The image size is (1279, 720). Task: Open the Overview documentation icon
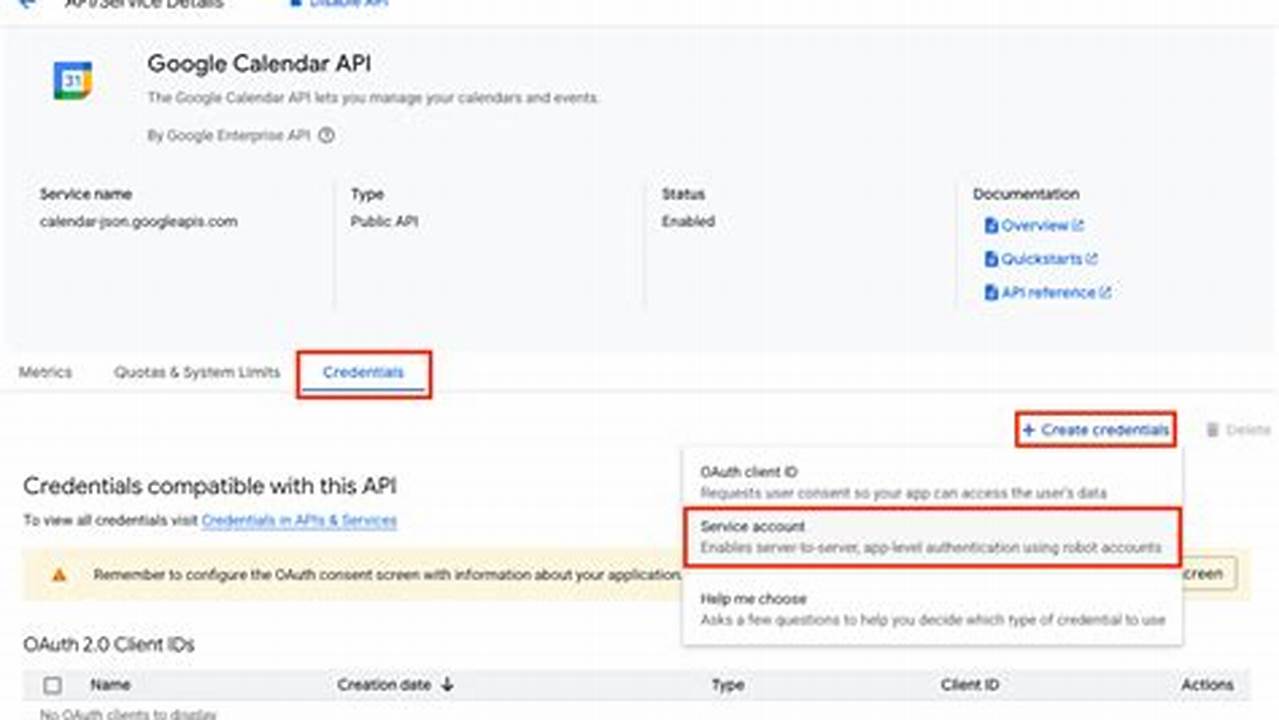tap(990, 225)
